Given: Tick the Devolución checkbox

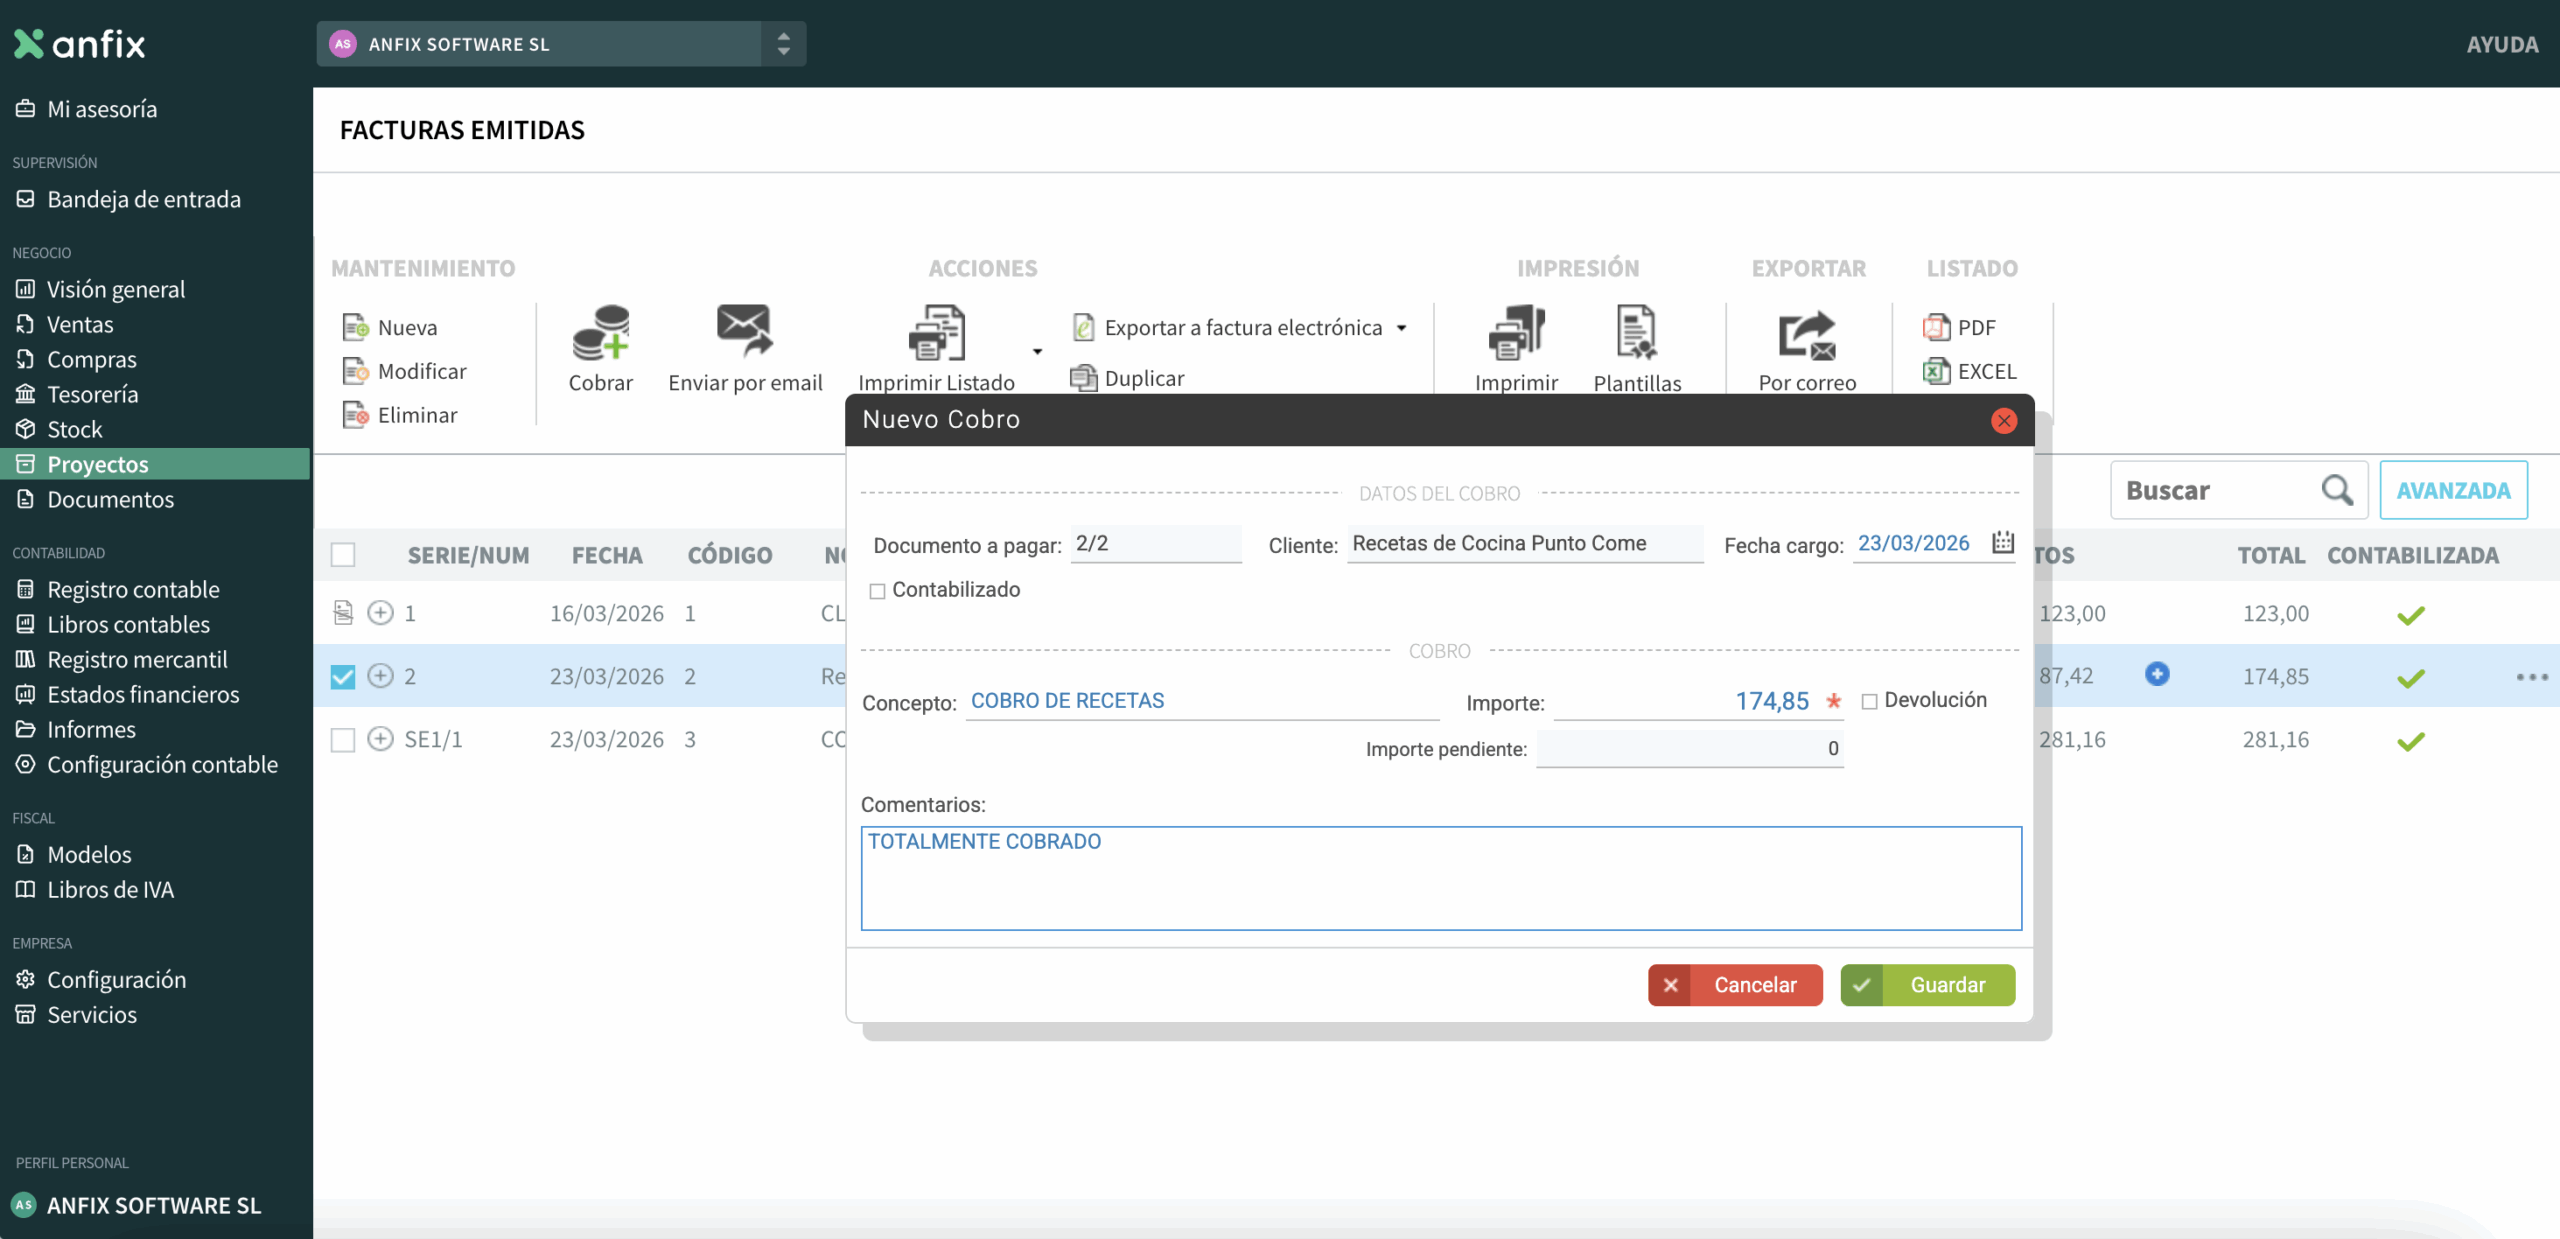Looking at the screenshot, I should pyautogui.click(x=1868, y=701).
